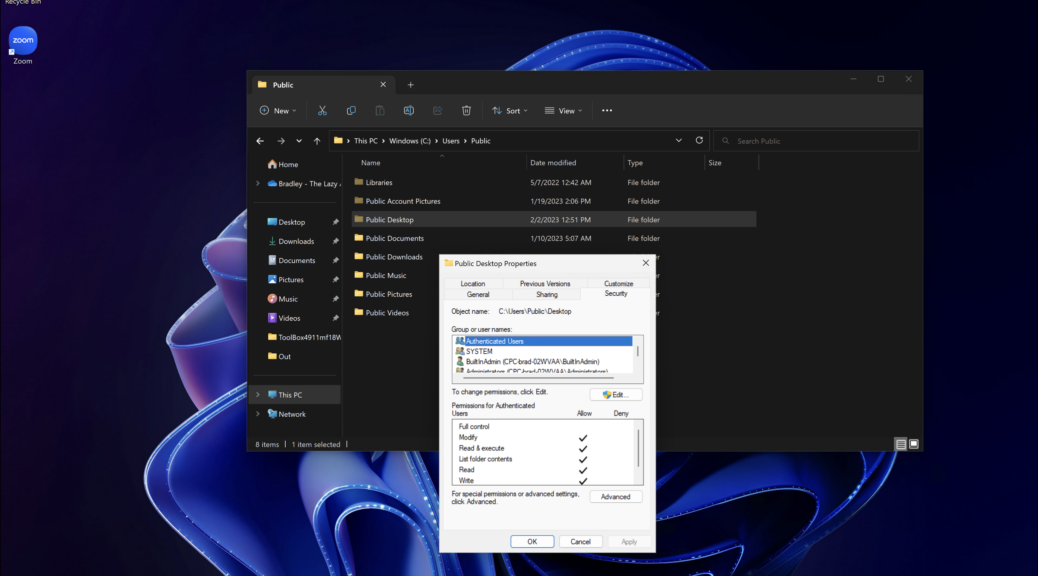
Task: Expand the Network tree node
Action: click(258, 414)
